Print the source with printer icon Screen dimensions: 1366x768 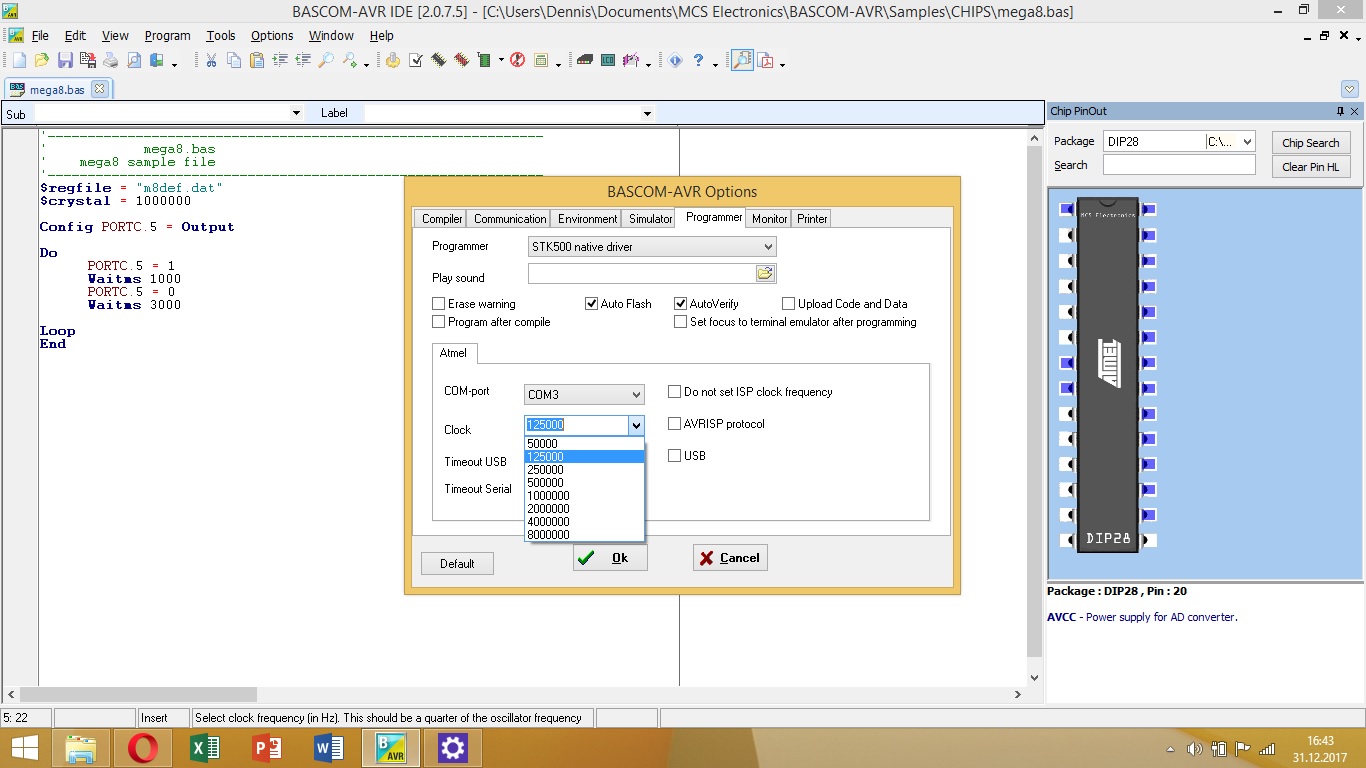tap(110, 61)
